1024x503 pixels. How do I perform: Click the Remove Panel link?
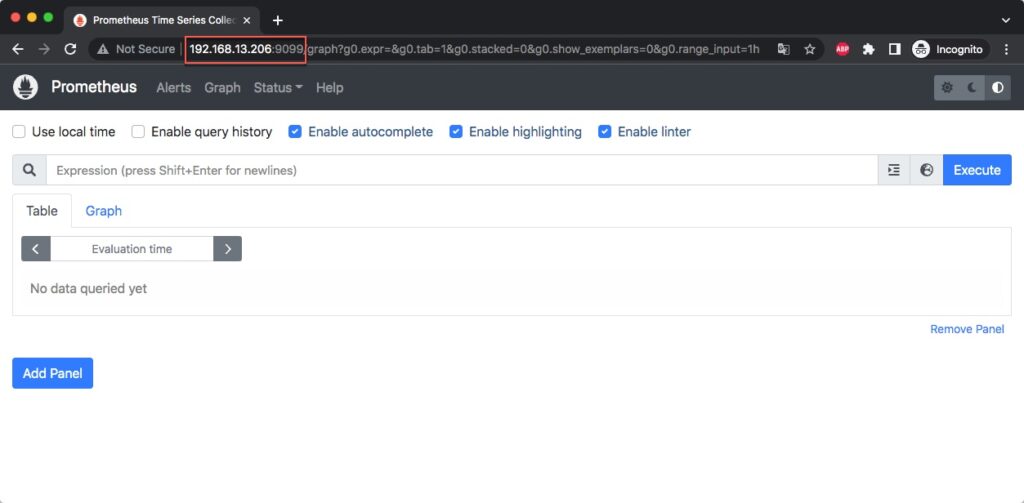point(967,329)
